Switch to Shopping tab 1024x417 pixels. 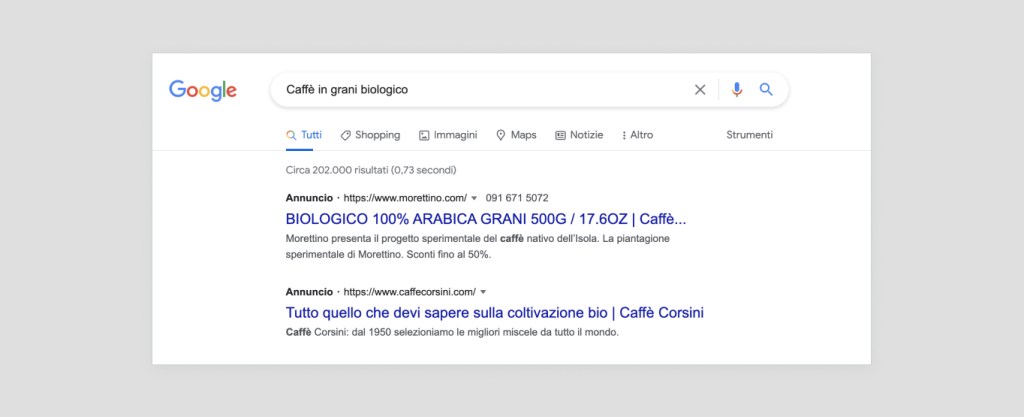click(370, 135)
